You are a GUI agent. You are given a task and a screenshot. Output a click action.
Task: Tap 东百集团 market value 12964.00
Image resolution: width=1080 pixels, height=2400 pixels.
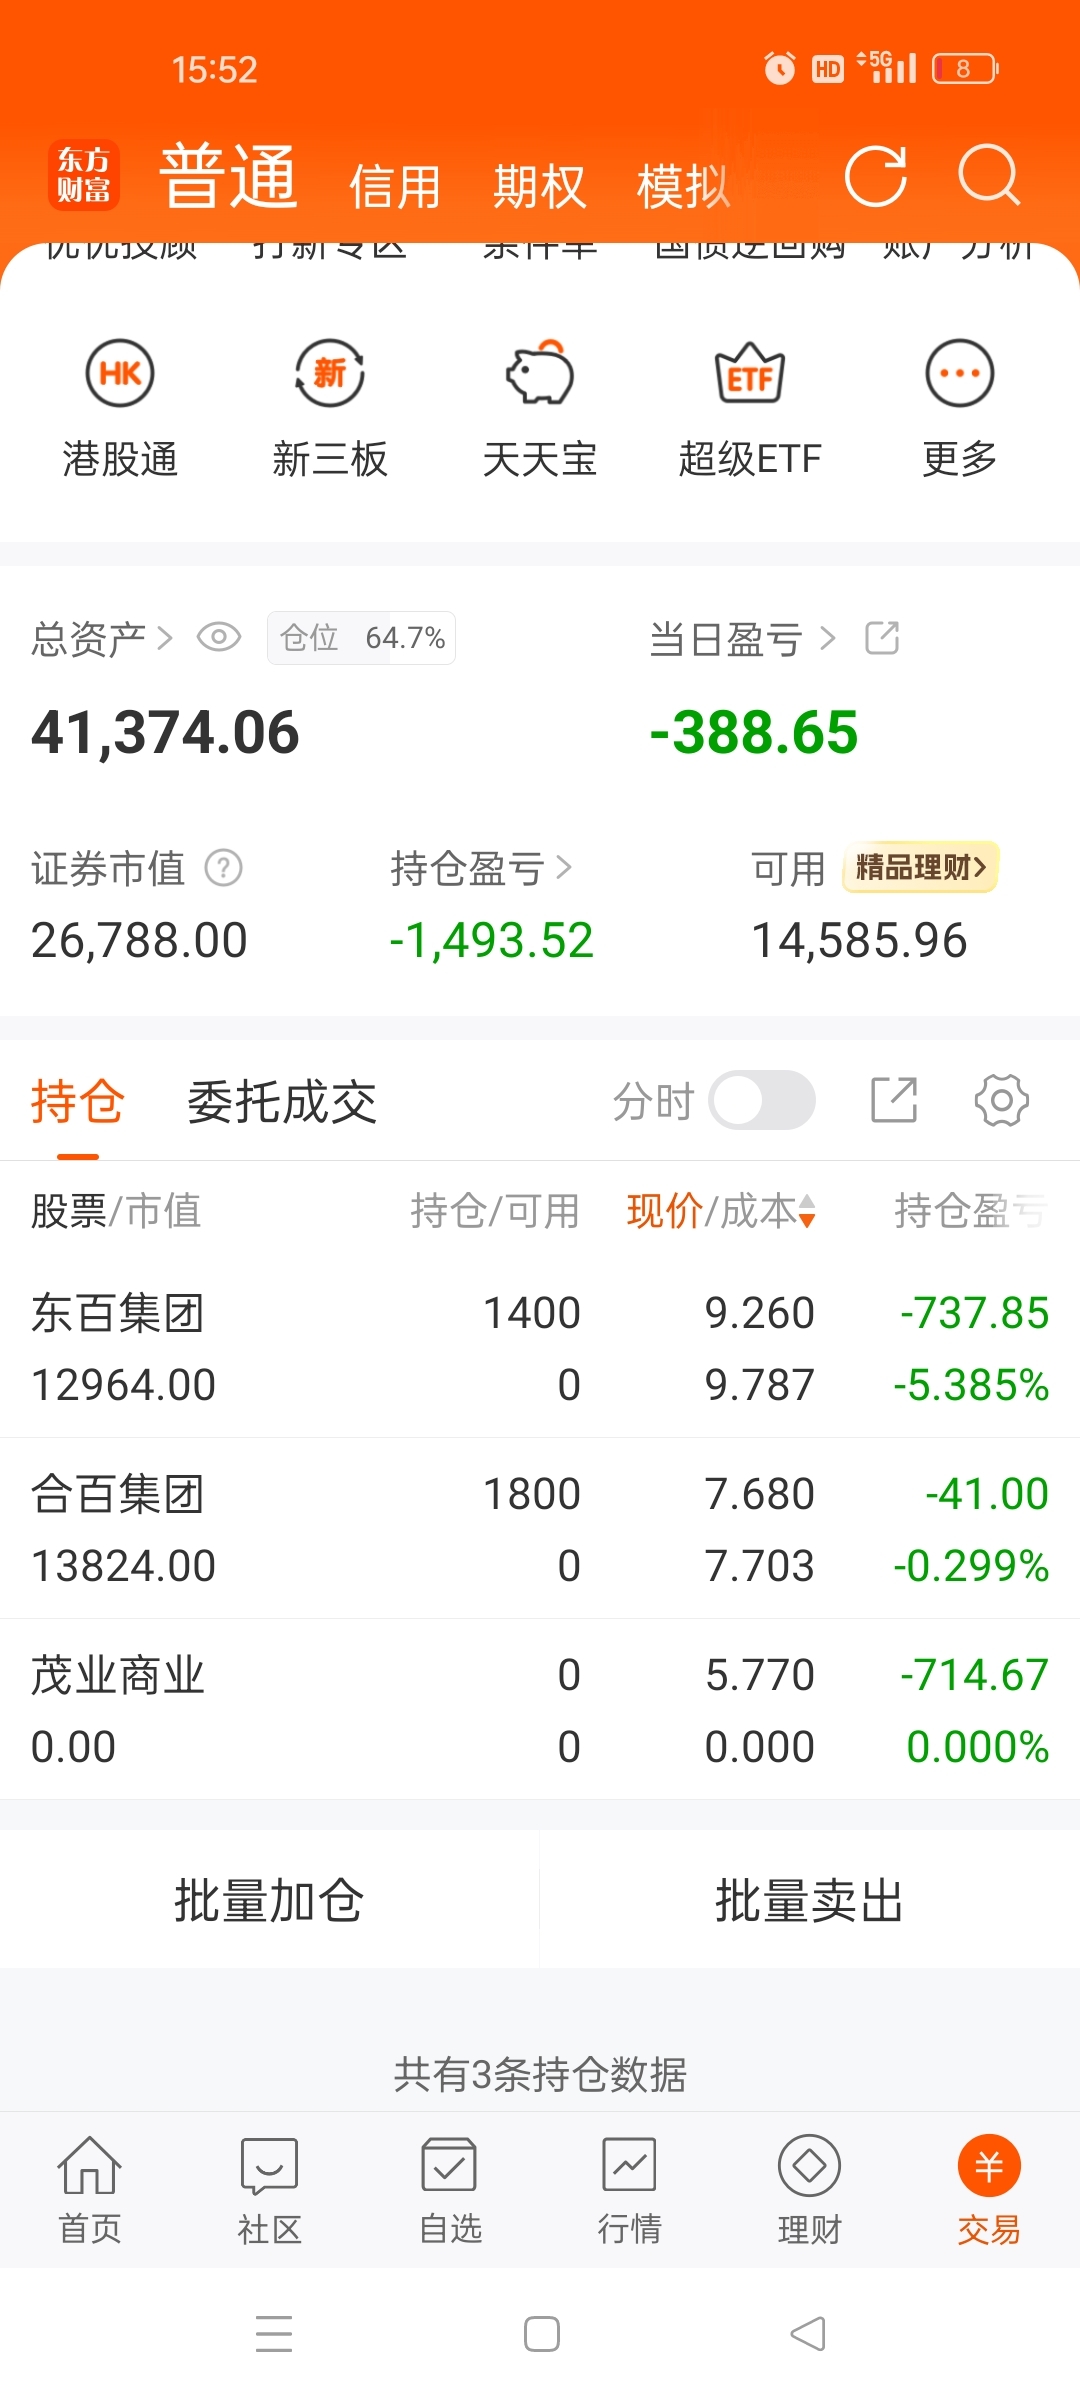(123, 1385)
